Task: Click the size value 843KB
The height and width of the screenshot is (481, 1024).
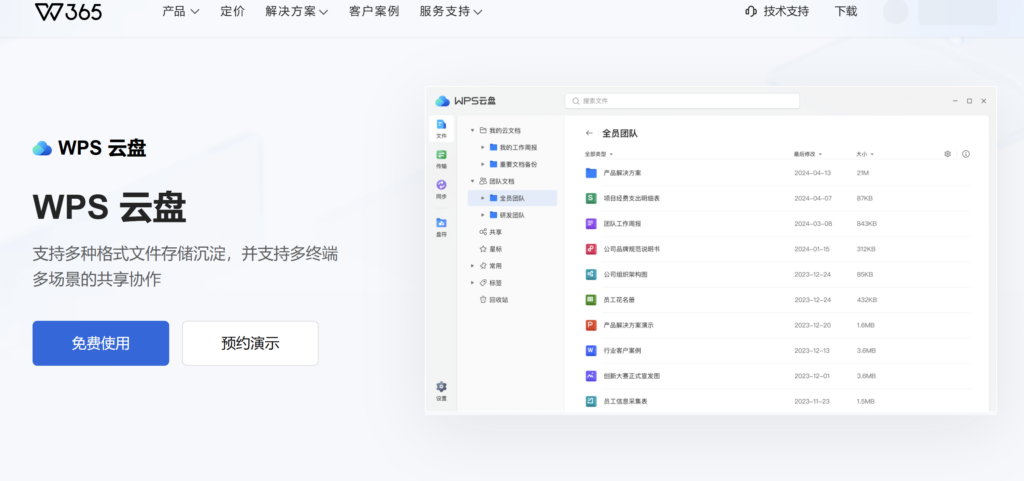Action: pyautogui.click(x=867, y=223)
